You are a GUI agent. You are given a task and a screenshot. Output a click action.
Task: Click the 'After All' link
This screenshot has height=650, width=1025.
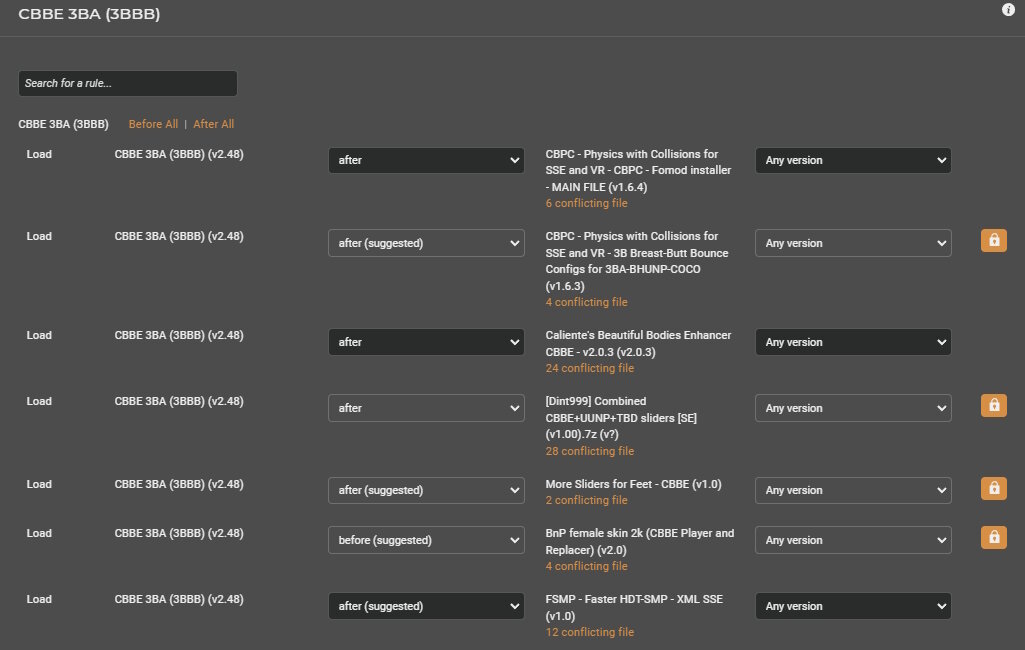pos(213,124)
